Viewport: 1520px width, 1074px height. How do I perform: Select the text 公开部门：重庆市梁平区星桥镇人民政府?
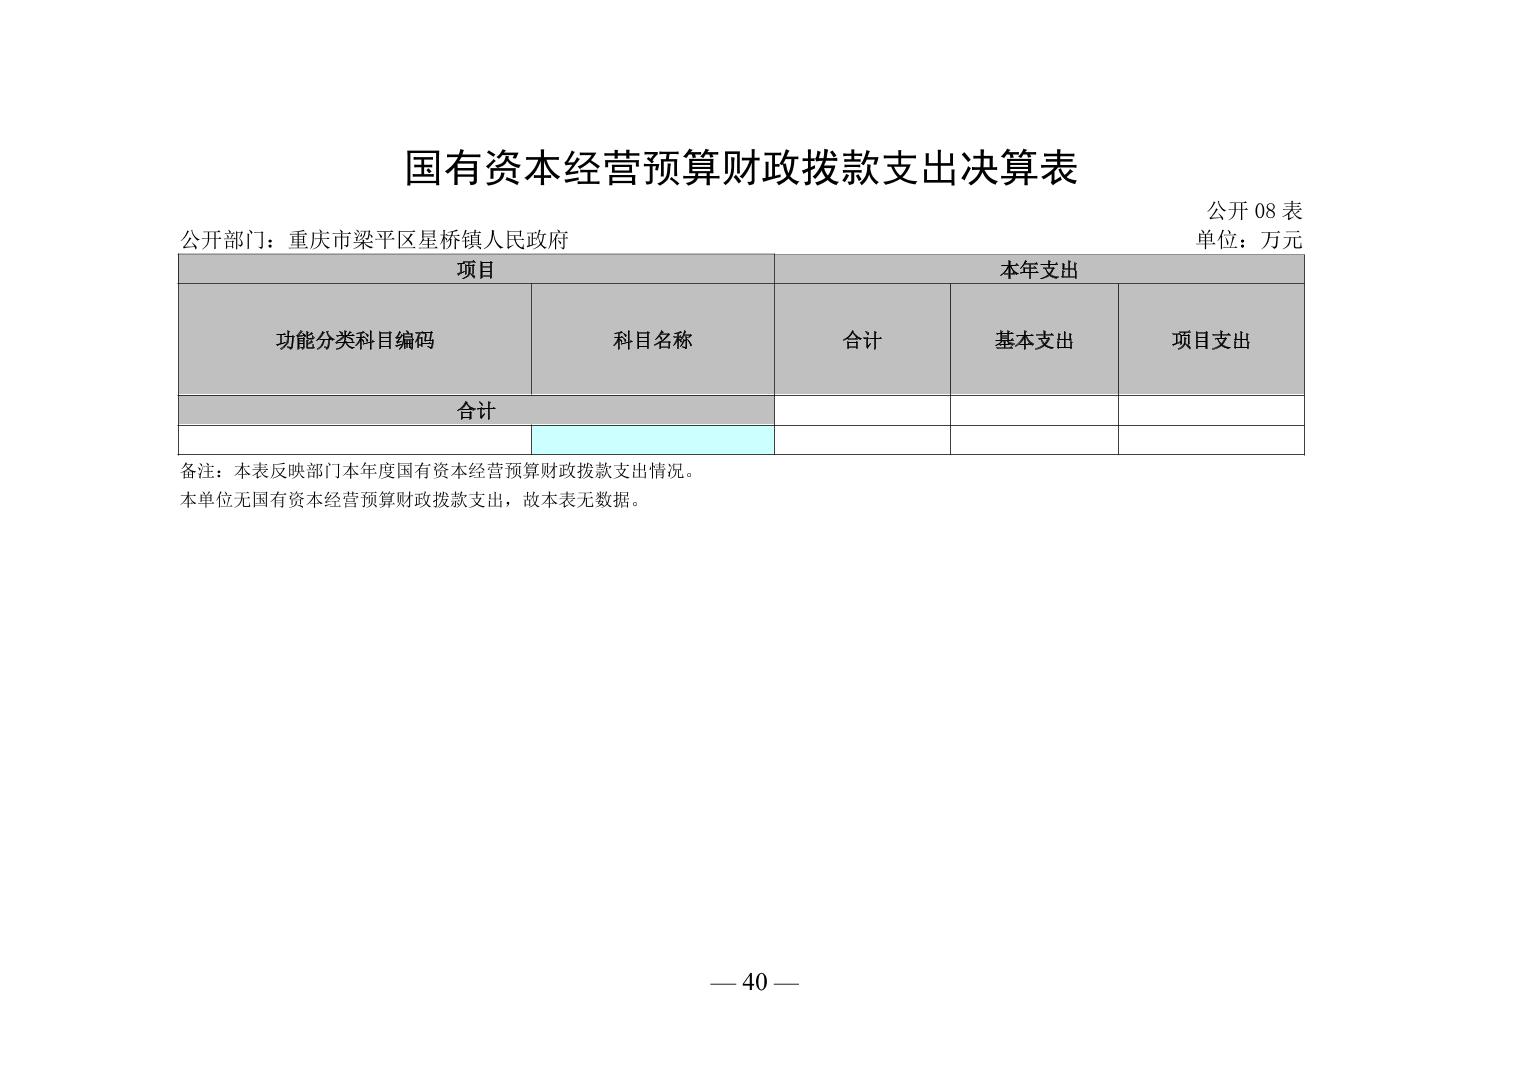click(x=374, y=240)
